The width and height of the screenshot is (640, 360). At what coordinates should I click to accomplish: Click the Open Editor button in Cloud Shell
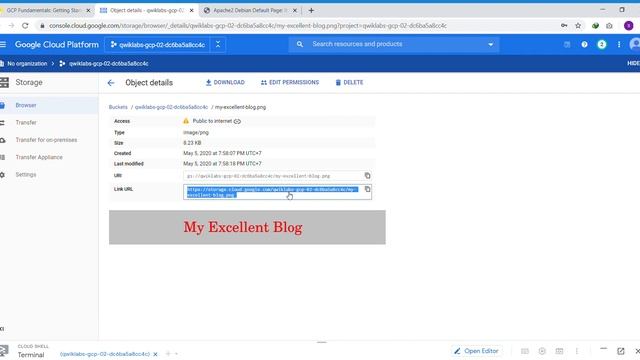[x=476, y=351]
